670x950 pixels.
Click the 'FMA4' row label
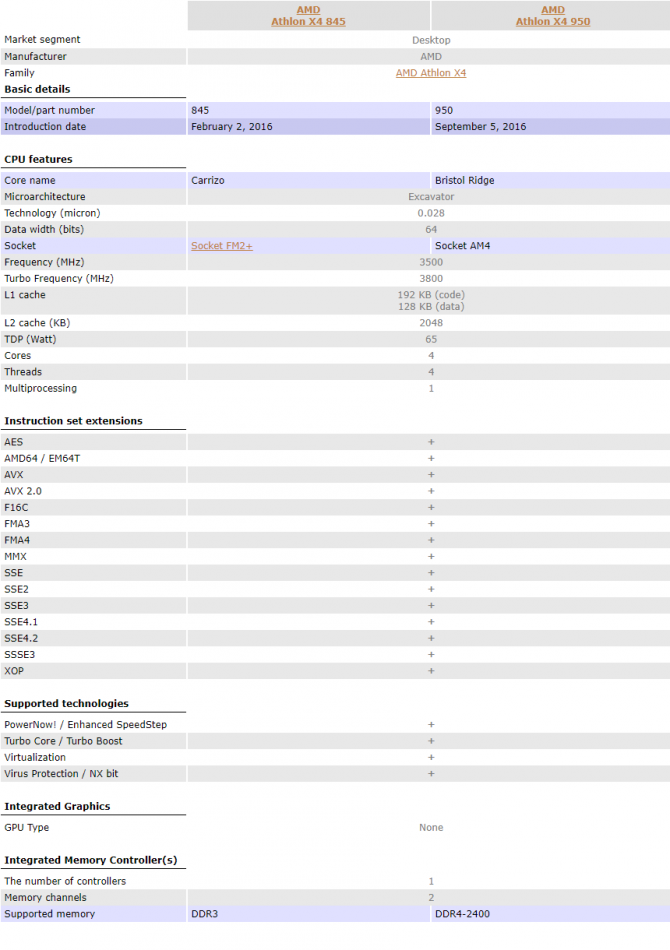17,540
